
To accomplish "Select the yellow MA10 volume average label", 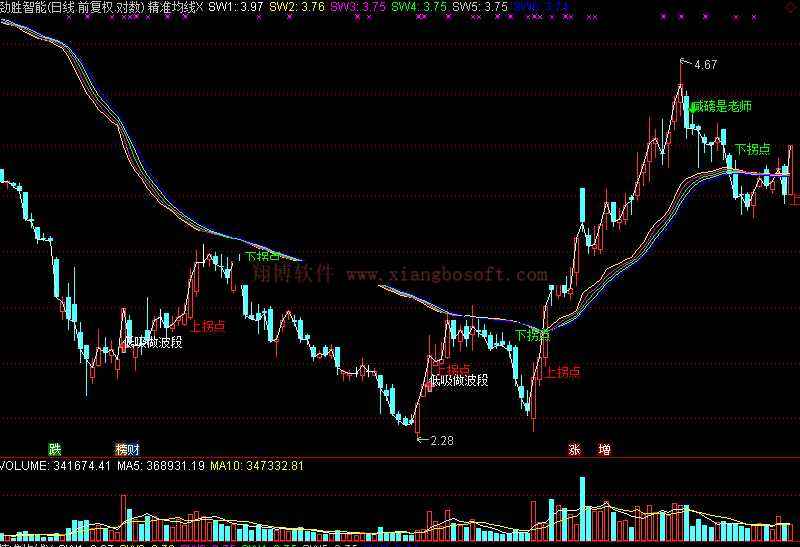I will (x=257, y=466).
